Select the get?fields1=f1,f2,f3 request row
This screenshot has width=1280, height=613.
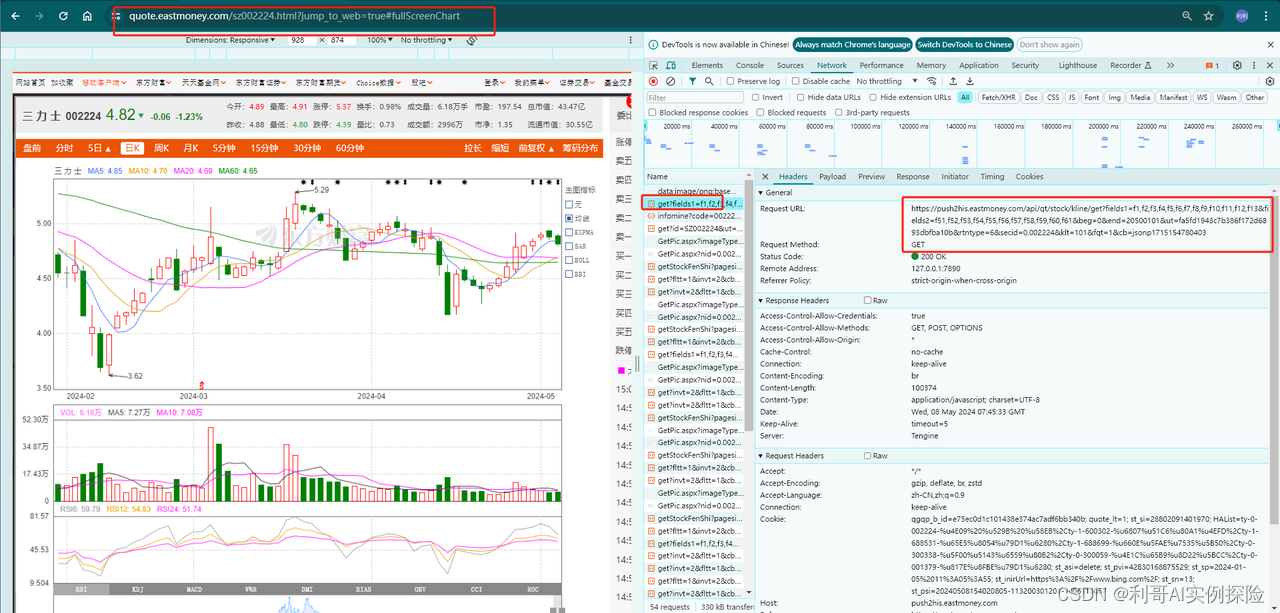[x=695, y=202]
